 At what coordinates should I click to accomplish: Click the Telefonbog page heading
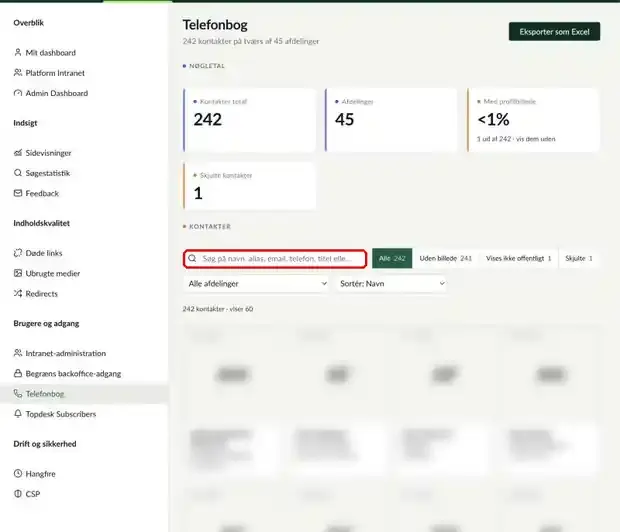pos(215,25)
